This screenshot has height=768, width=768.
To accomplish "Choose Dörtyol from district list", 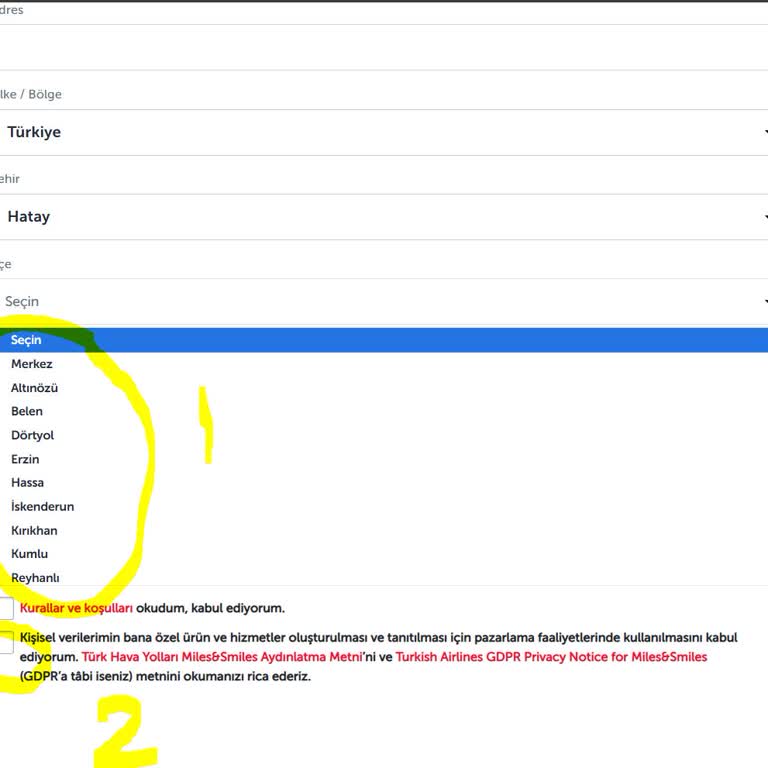I will (384, 435).
